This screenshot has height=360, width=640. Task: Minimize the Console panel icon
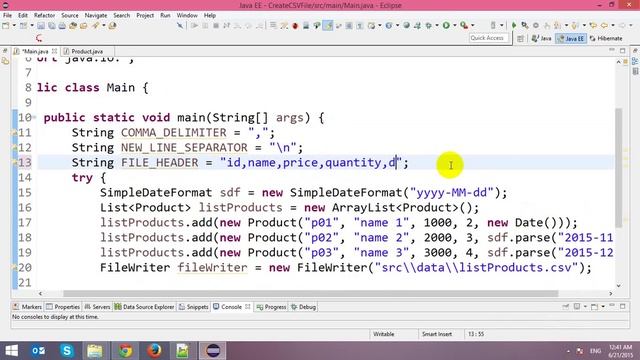click(612, 306)
